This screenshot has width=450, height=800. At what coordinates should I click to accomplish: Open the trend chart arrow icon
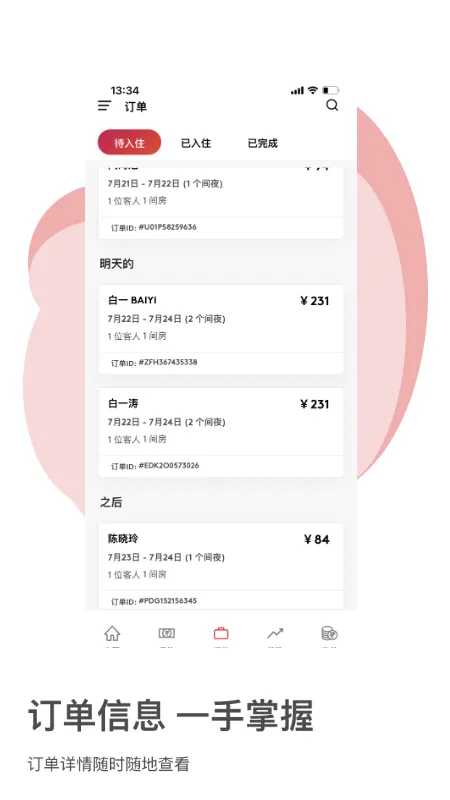pos(275,634)
